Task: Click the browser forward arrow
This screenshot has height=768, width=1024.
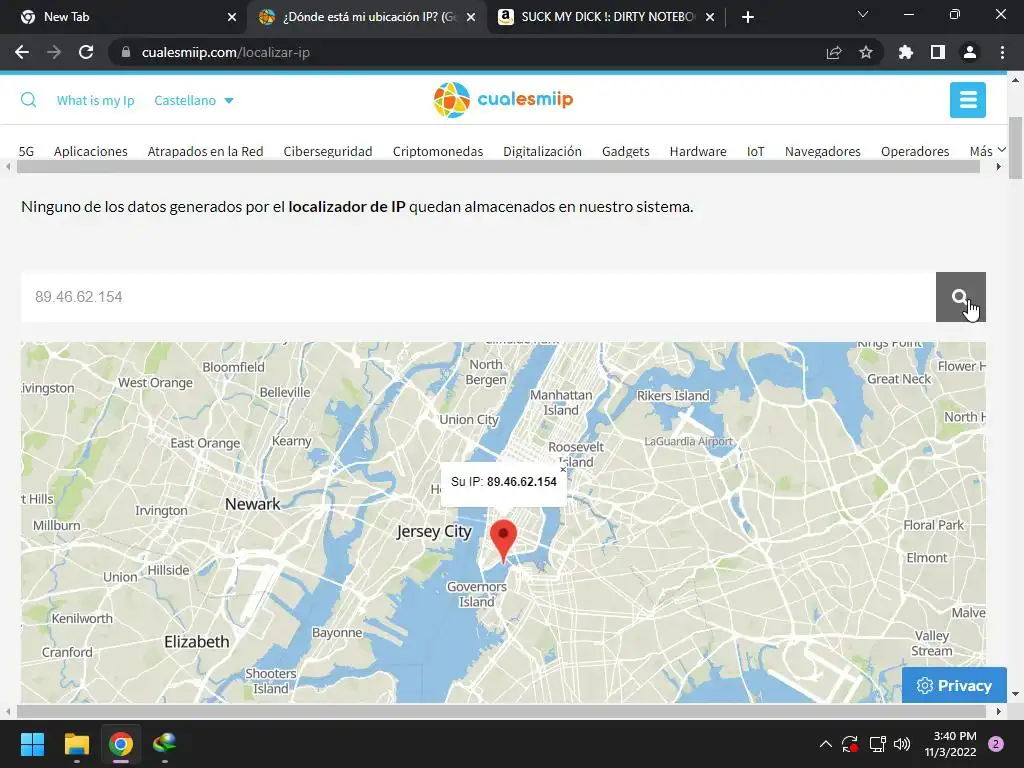Action: [x=54, y=52]
